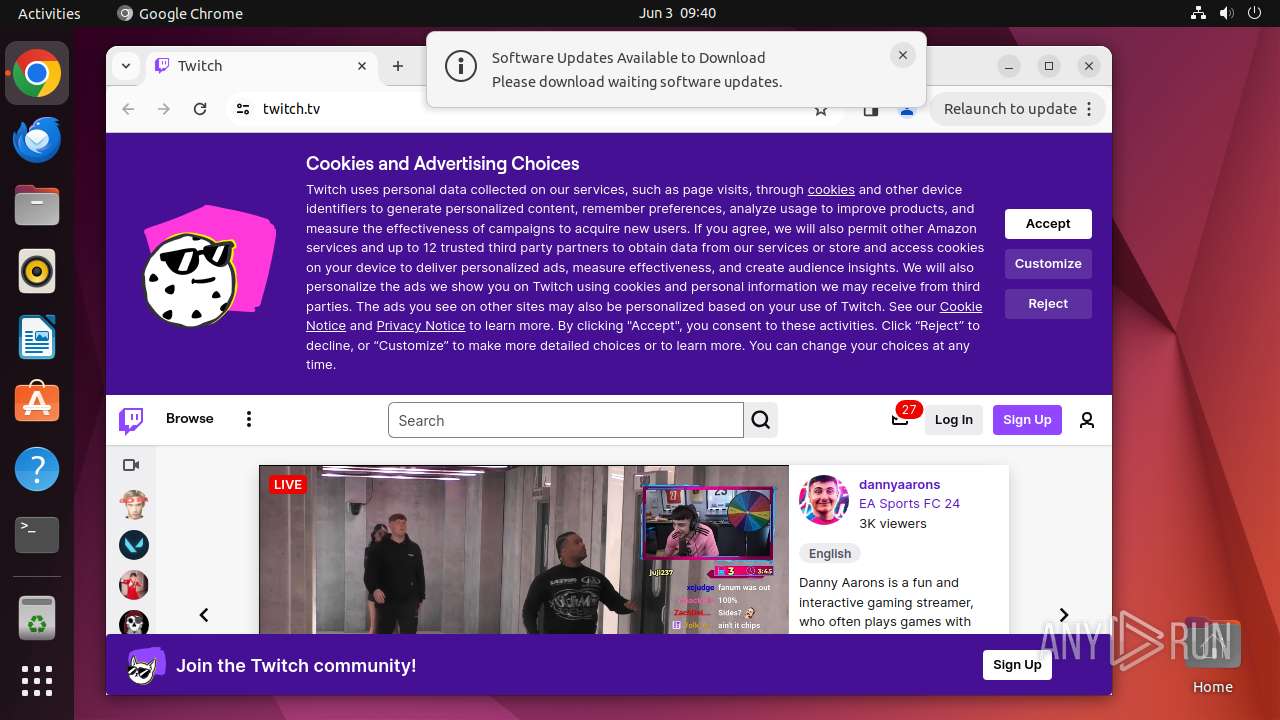Viewport: 1280px width, 720px height.
Task: Go forward in Chrome navigation
Action: 164,109
